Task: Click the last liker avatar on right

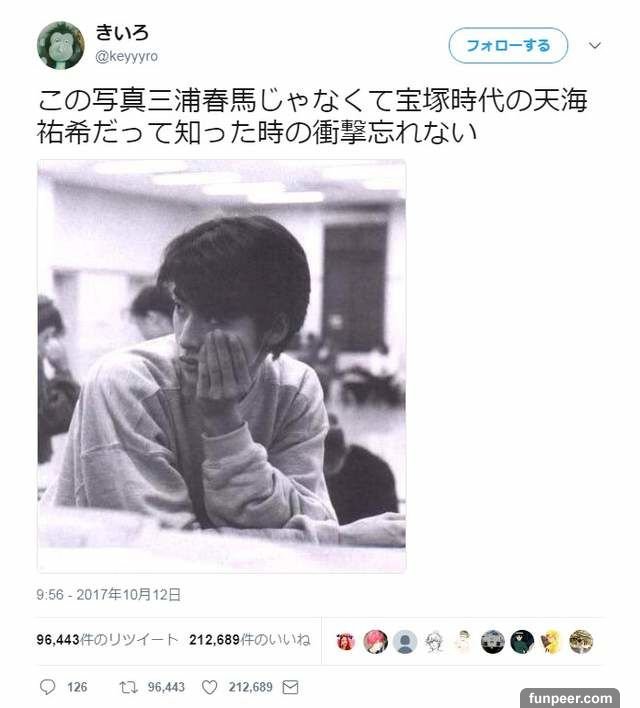Action: (581, 642)
